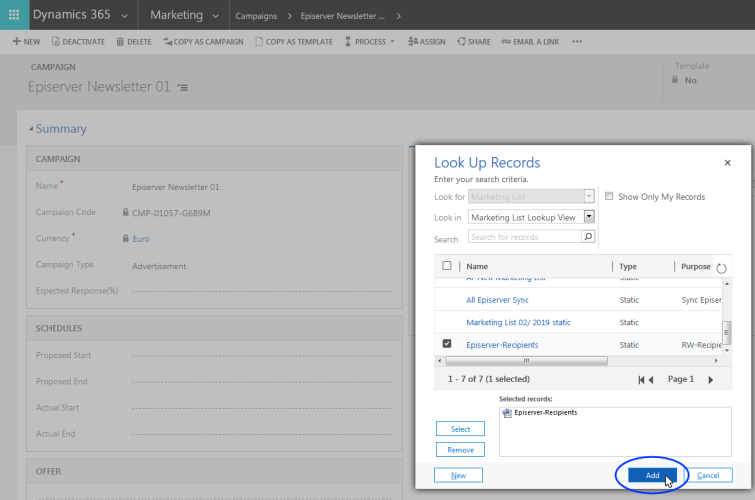Screen dimensions: 755x500
Task: Click NEW in the command bar
Action: click(x=26, y=42)
